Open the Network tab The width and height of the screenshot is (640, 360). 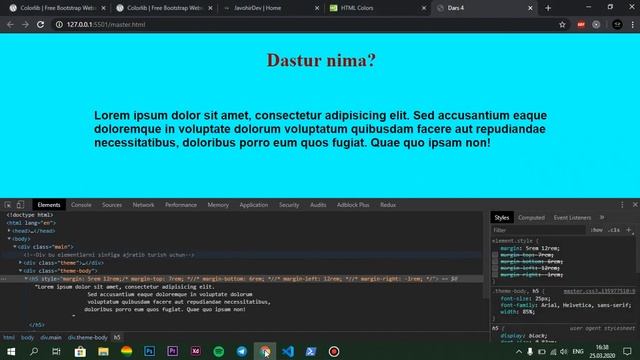[x=143, y=205]
